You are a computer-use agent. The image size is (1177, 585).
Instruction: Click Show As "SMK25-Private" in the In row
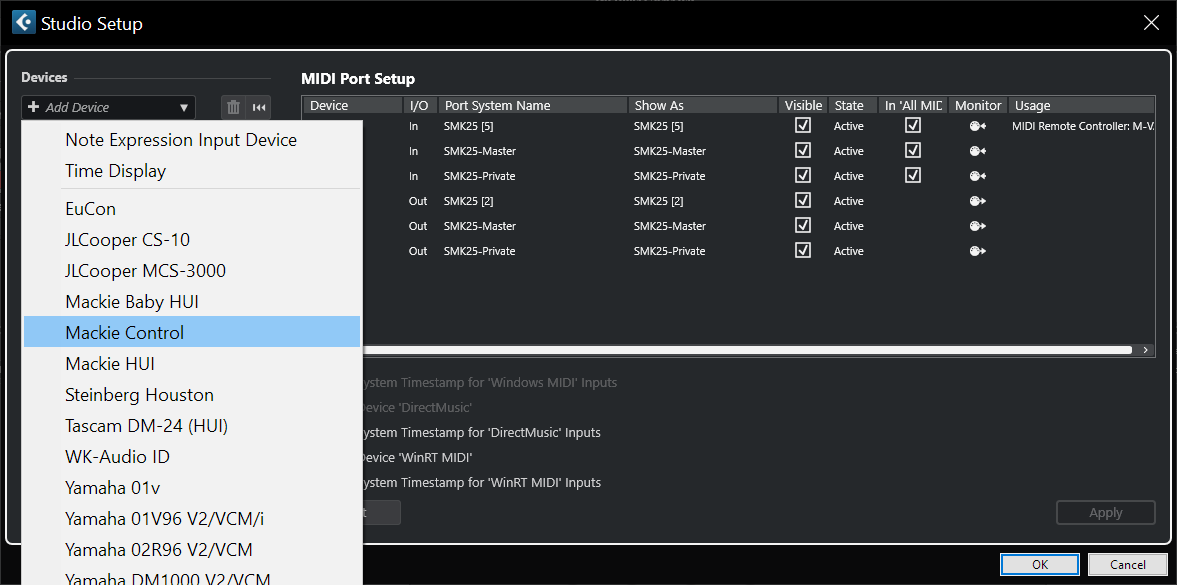(670, 176)
